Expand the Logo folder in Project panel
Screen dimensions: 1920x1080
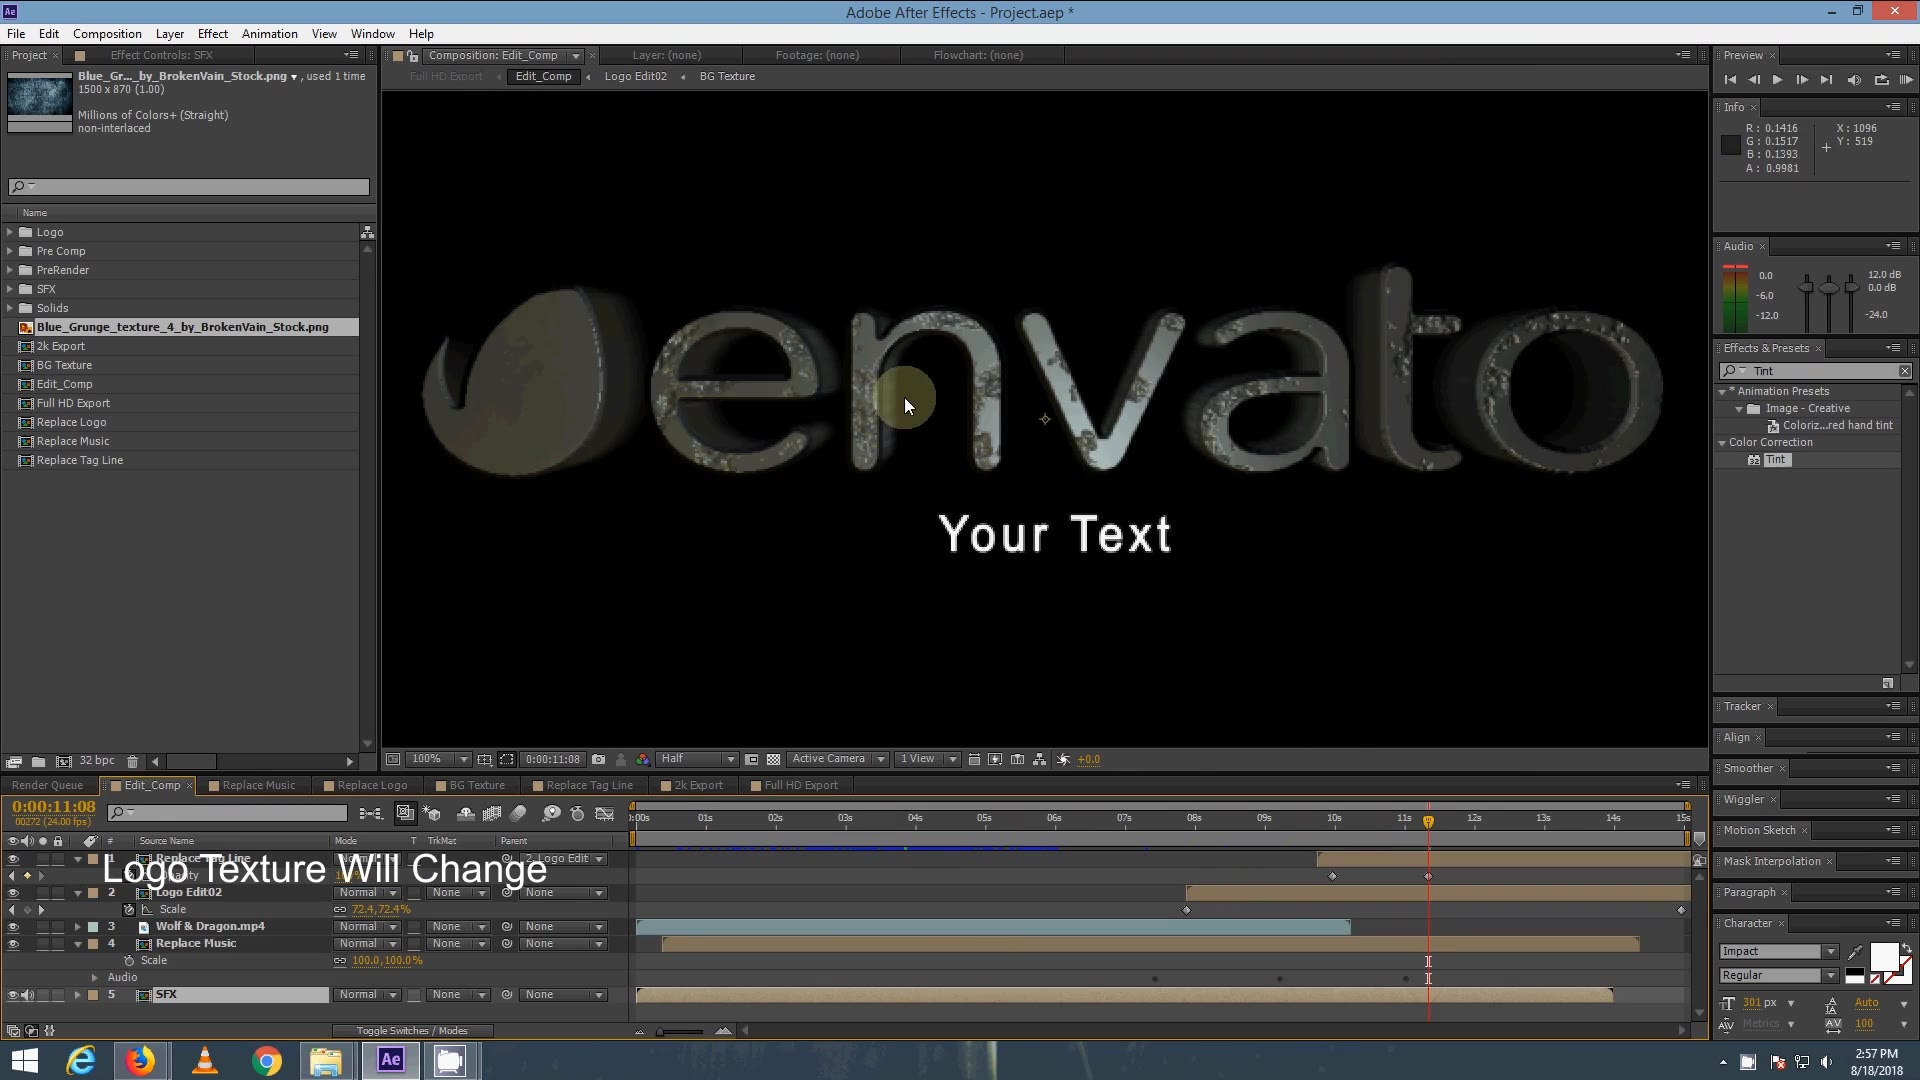pyautogui.click(x=9, y=231)
